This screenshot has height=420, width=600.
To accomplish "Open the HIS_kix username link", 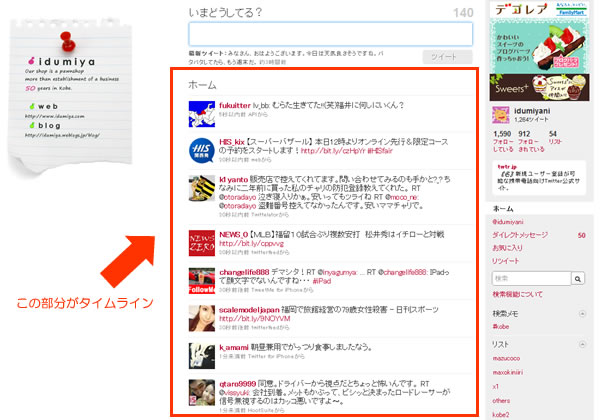I will point(232,142).
